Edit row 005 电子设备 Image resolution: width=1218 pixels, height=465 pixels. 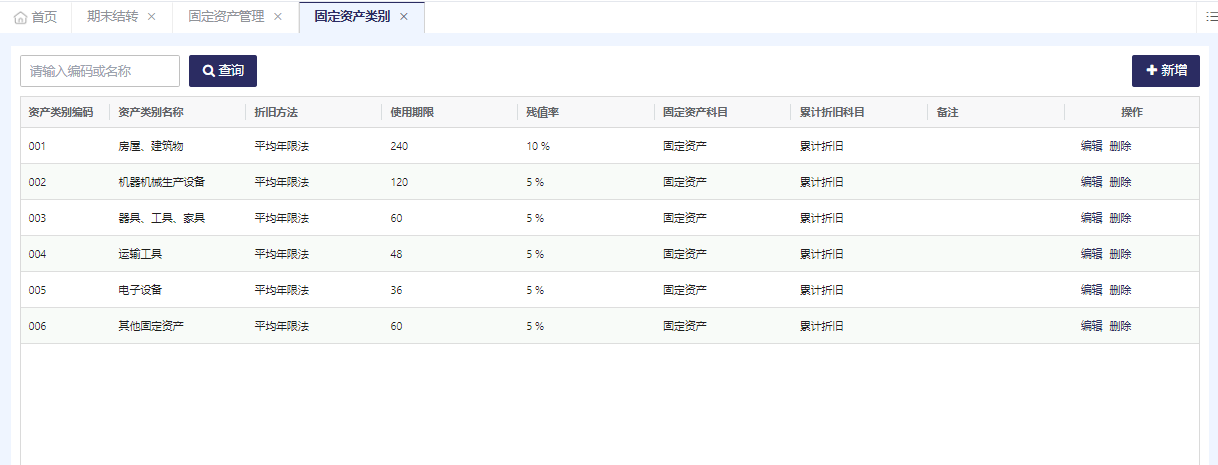click(1091, 290)
